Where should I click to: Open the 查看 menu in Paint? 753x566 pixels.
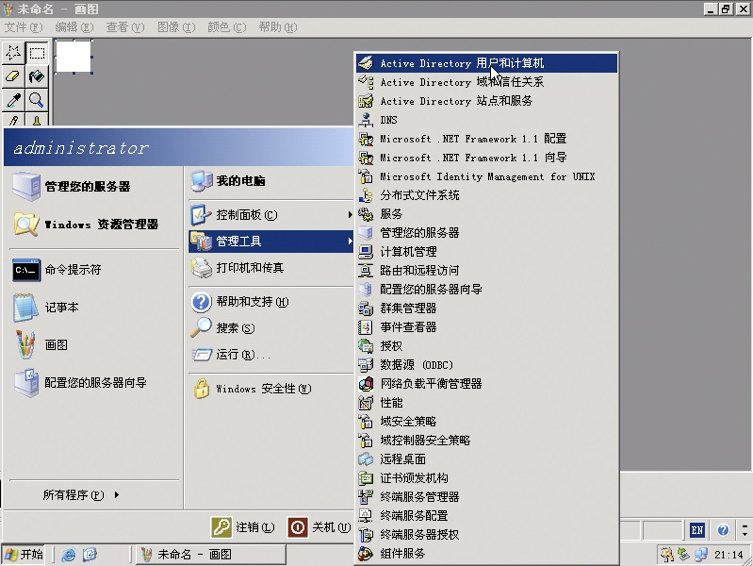pyautogui.click(x=125, y=27)
